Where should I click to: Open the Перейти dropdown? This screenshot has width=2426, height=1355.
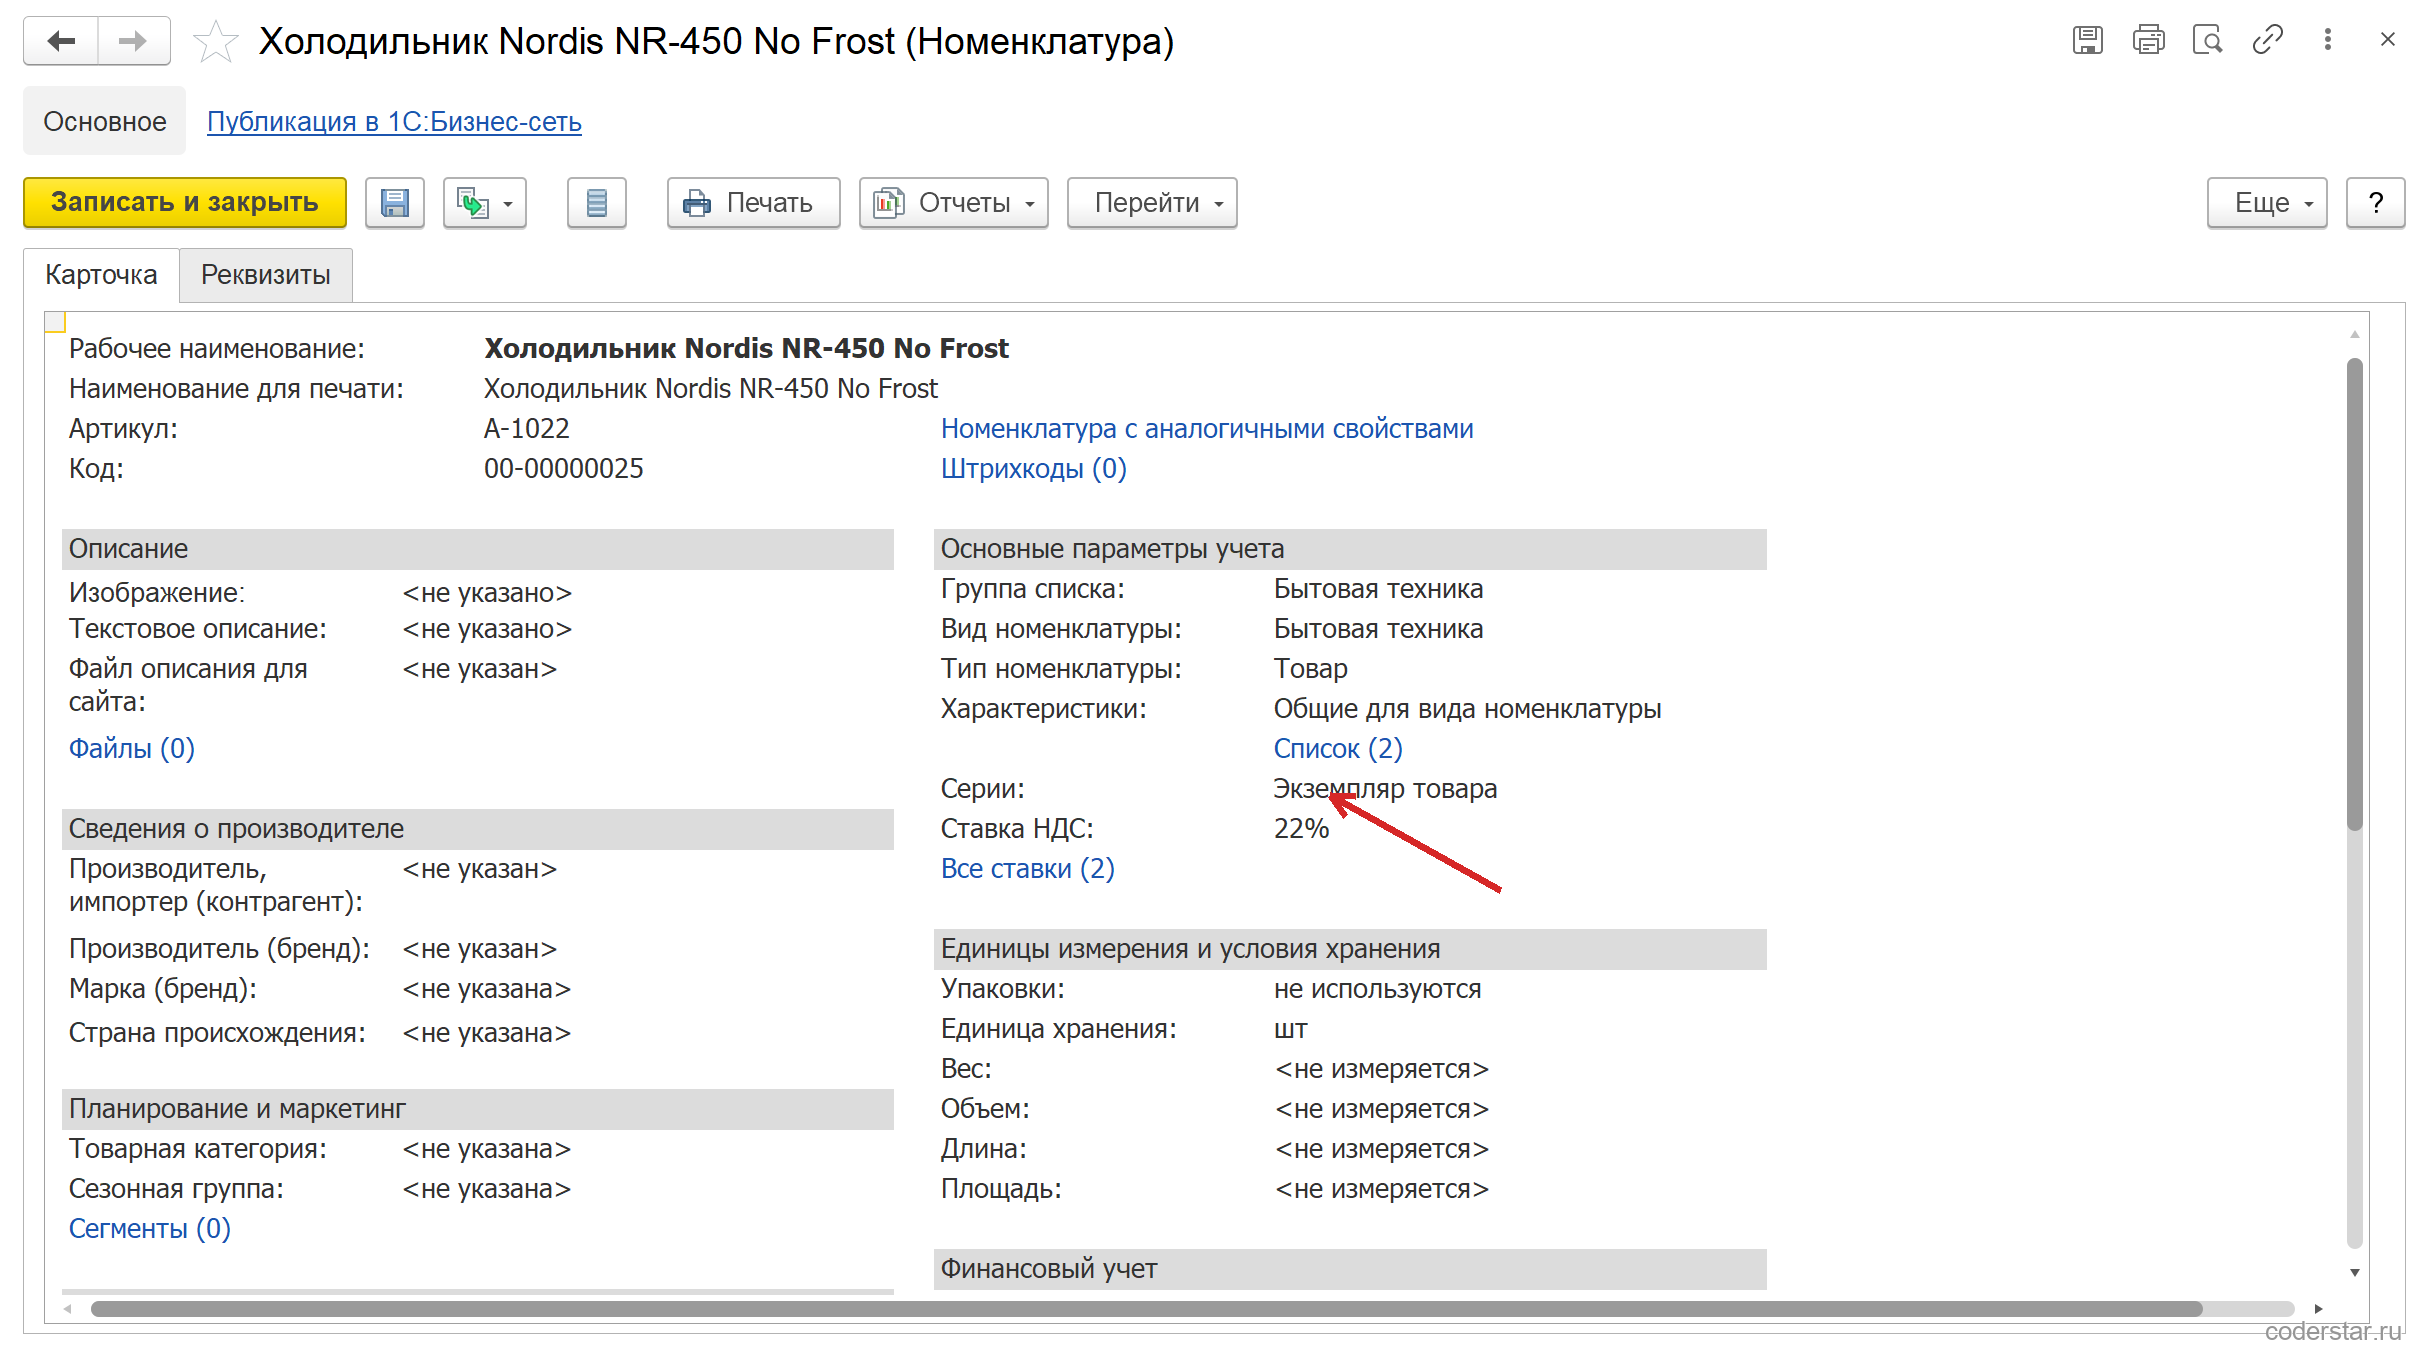tap(1152, 203)
